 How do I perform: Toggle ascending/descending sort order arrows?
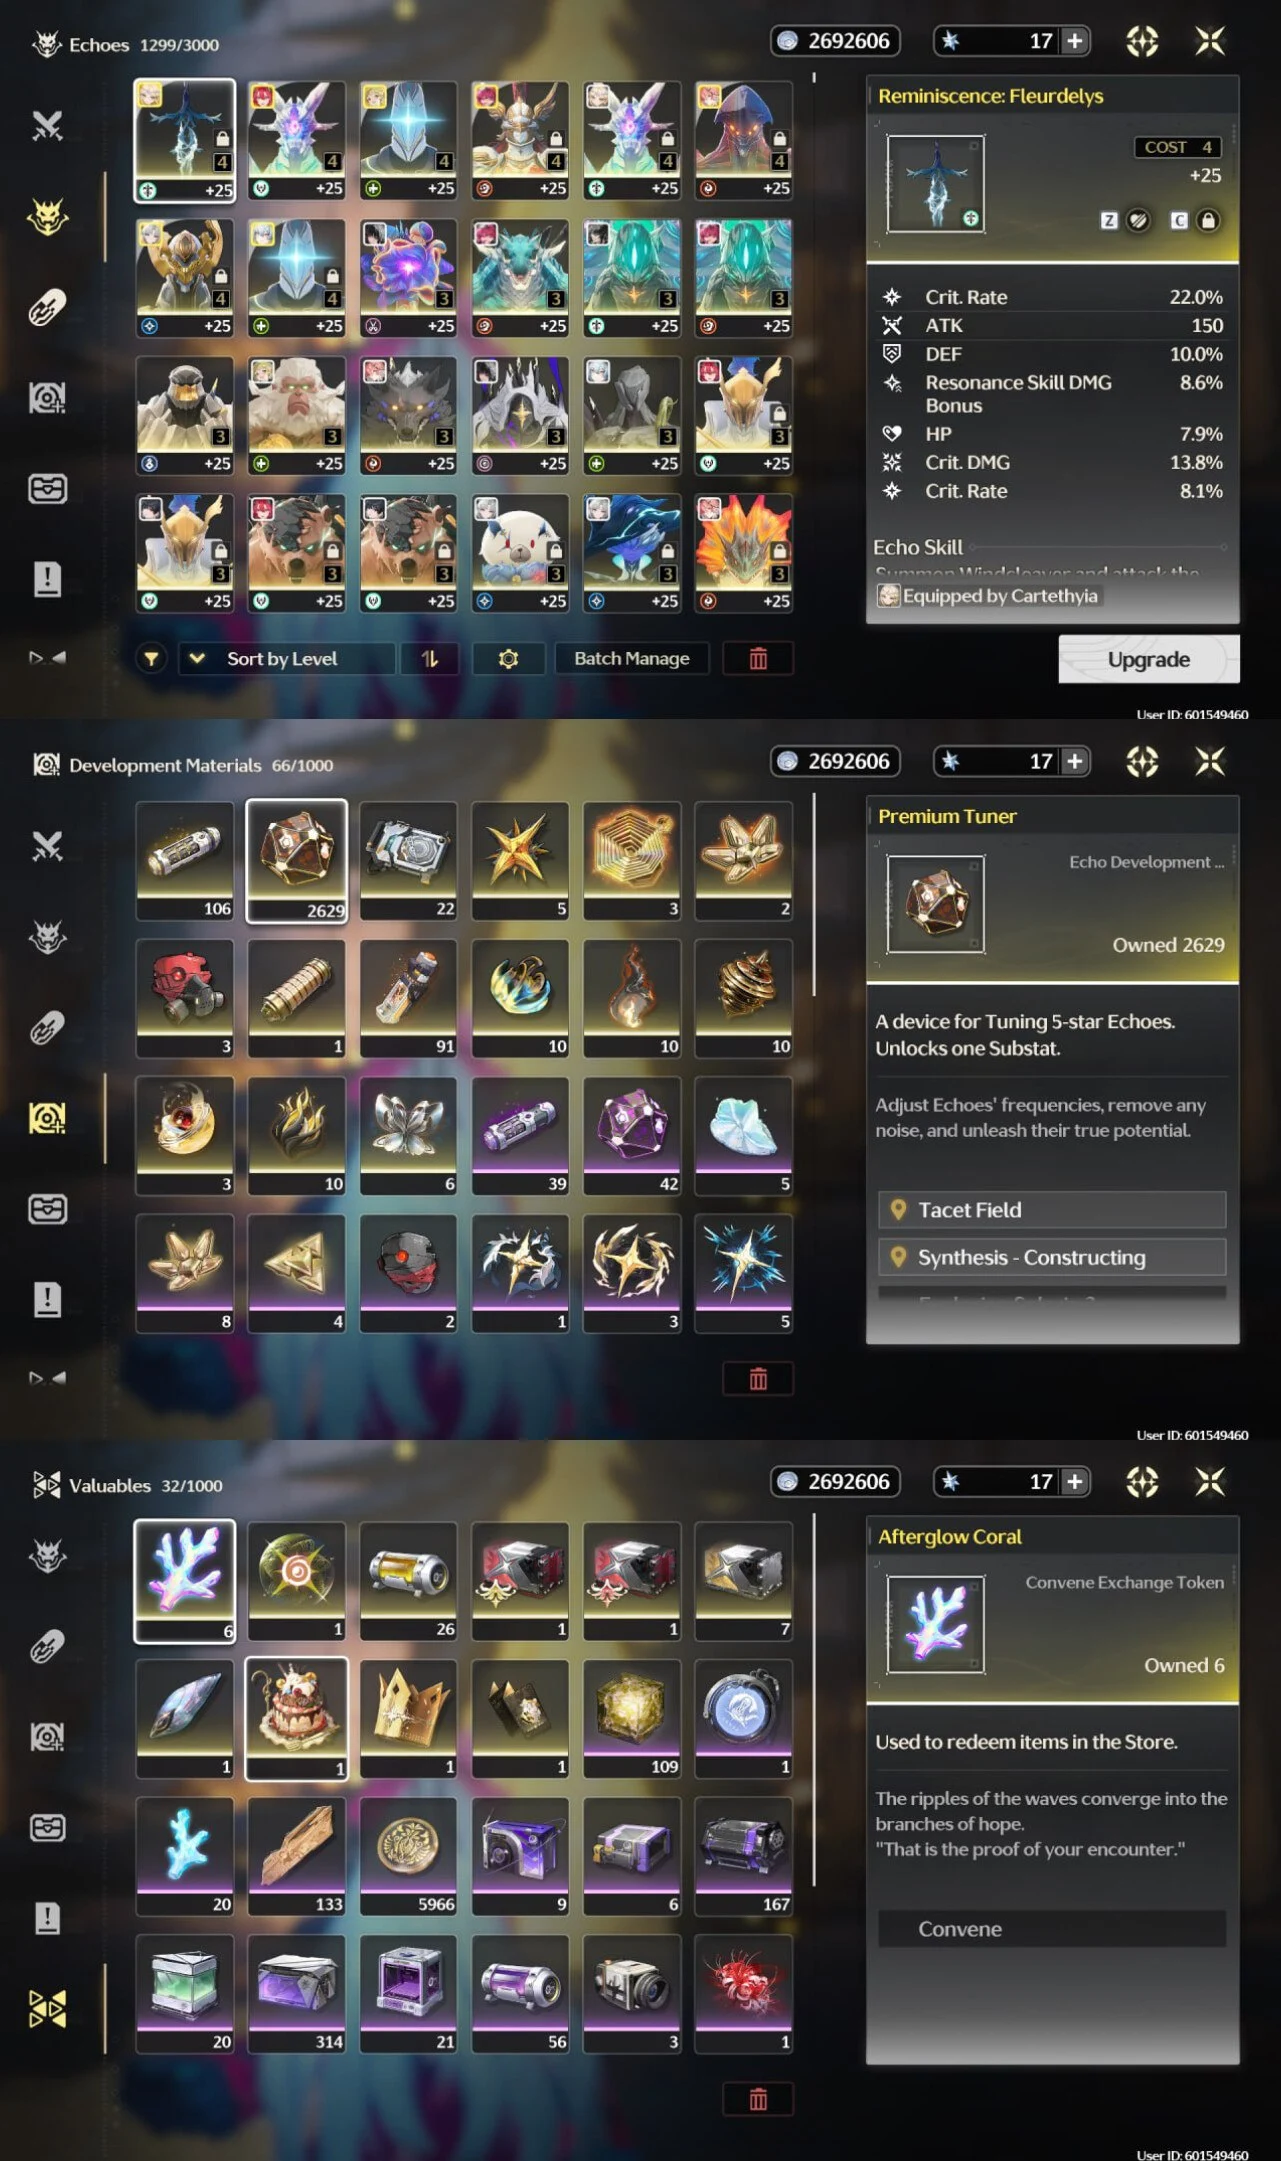point(429,658)
